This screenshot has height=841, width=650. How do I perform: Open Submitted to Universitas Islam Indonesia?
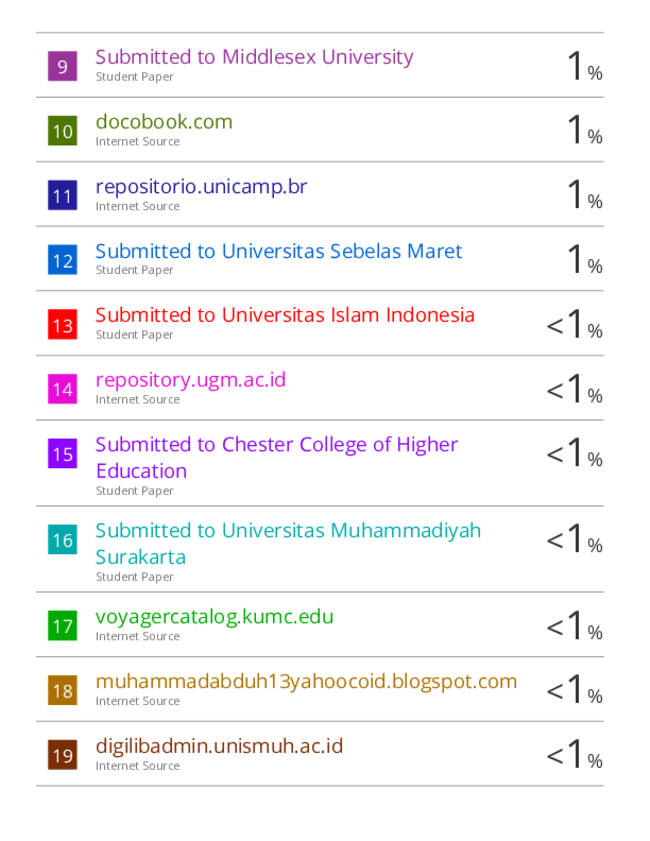[285, 315]
